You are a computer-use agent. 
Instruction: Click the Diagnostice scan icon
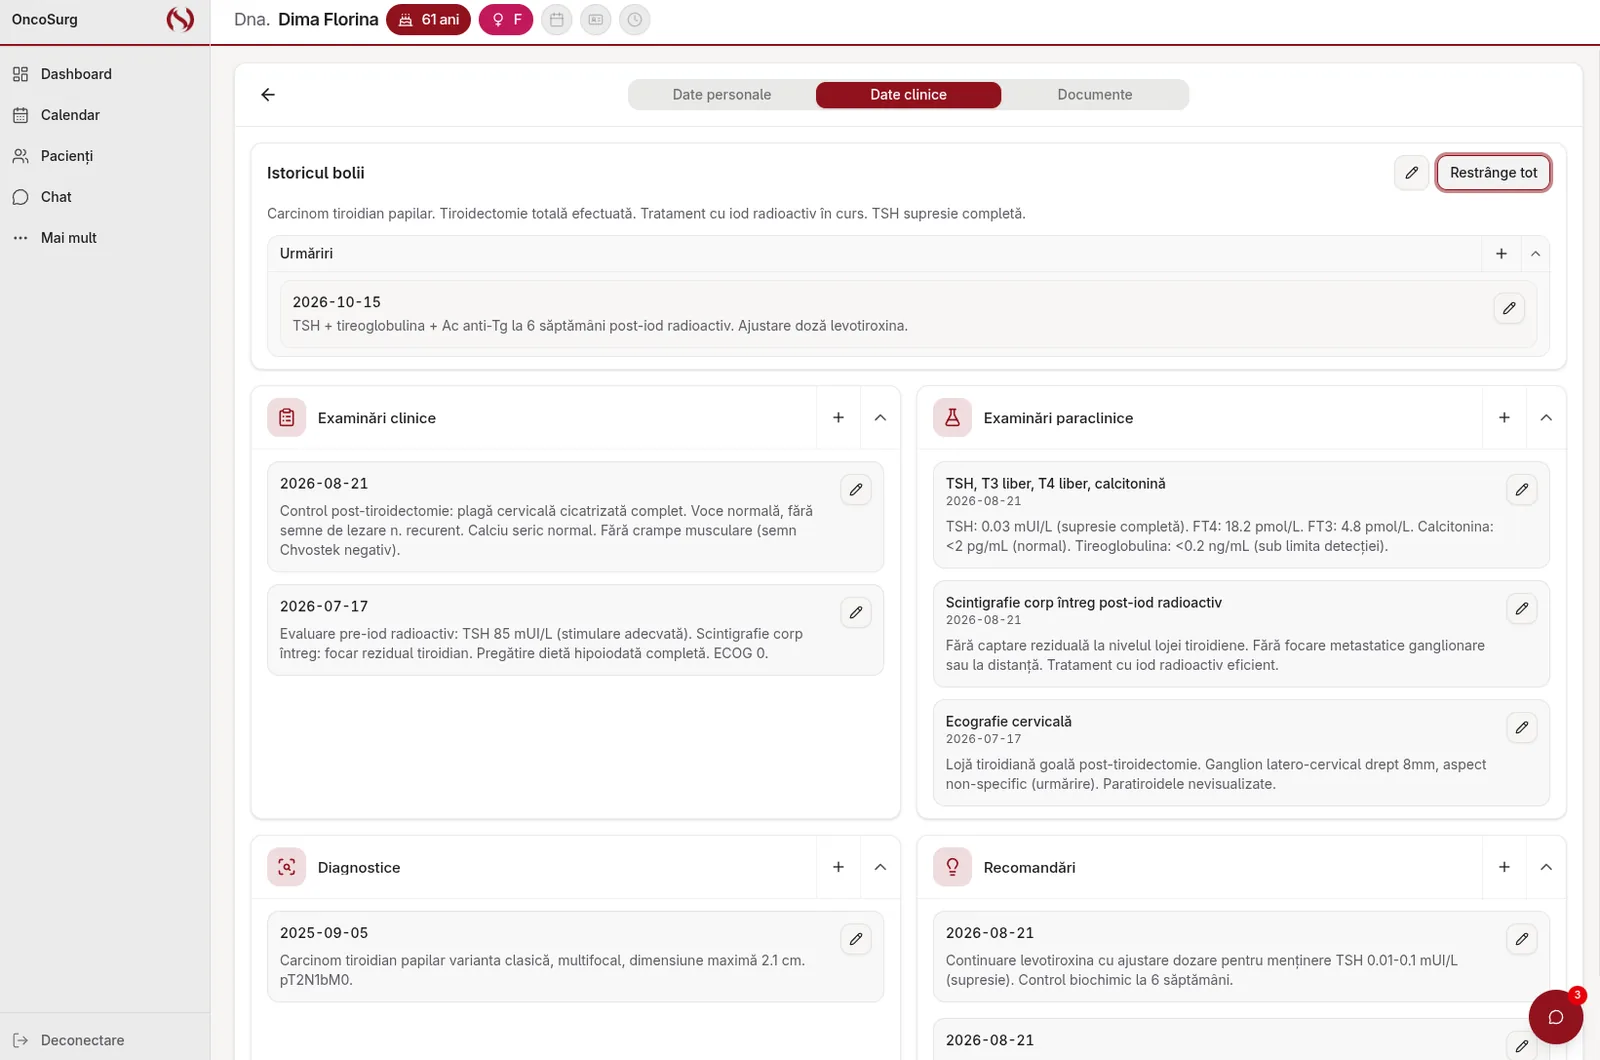287,867
